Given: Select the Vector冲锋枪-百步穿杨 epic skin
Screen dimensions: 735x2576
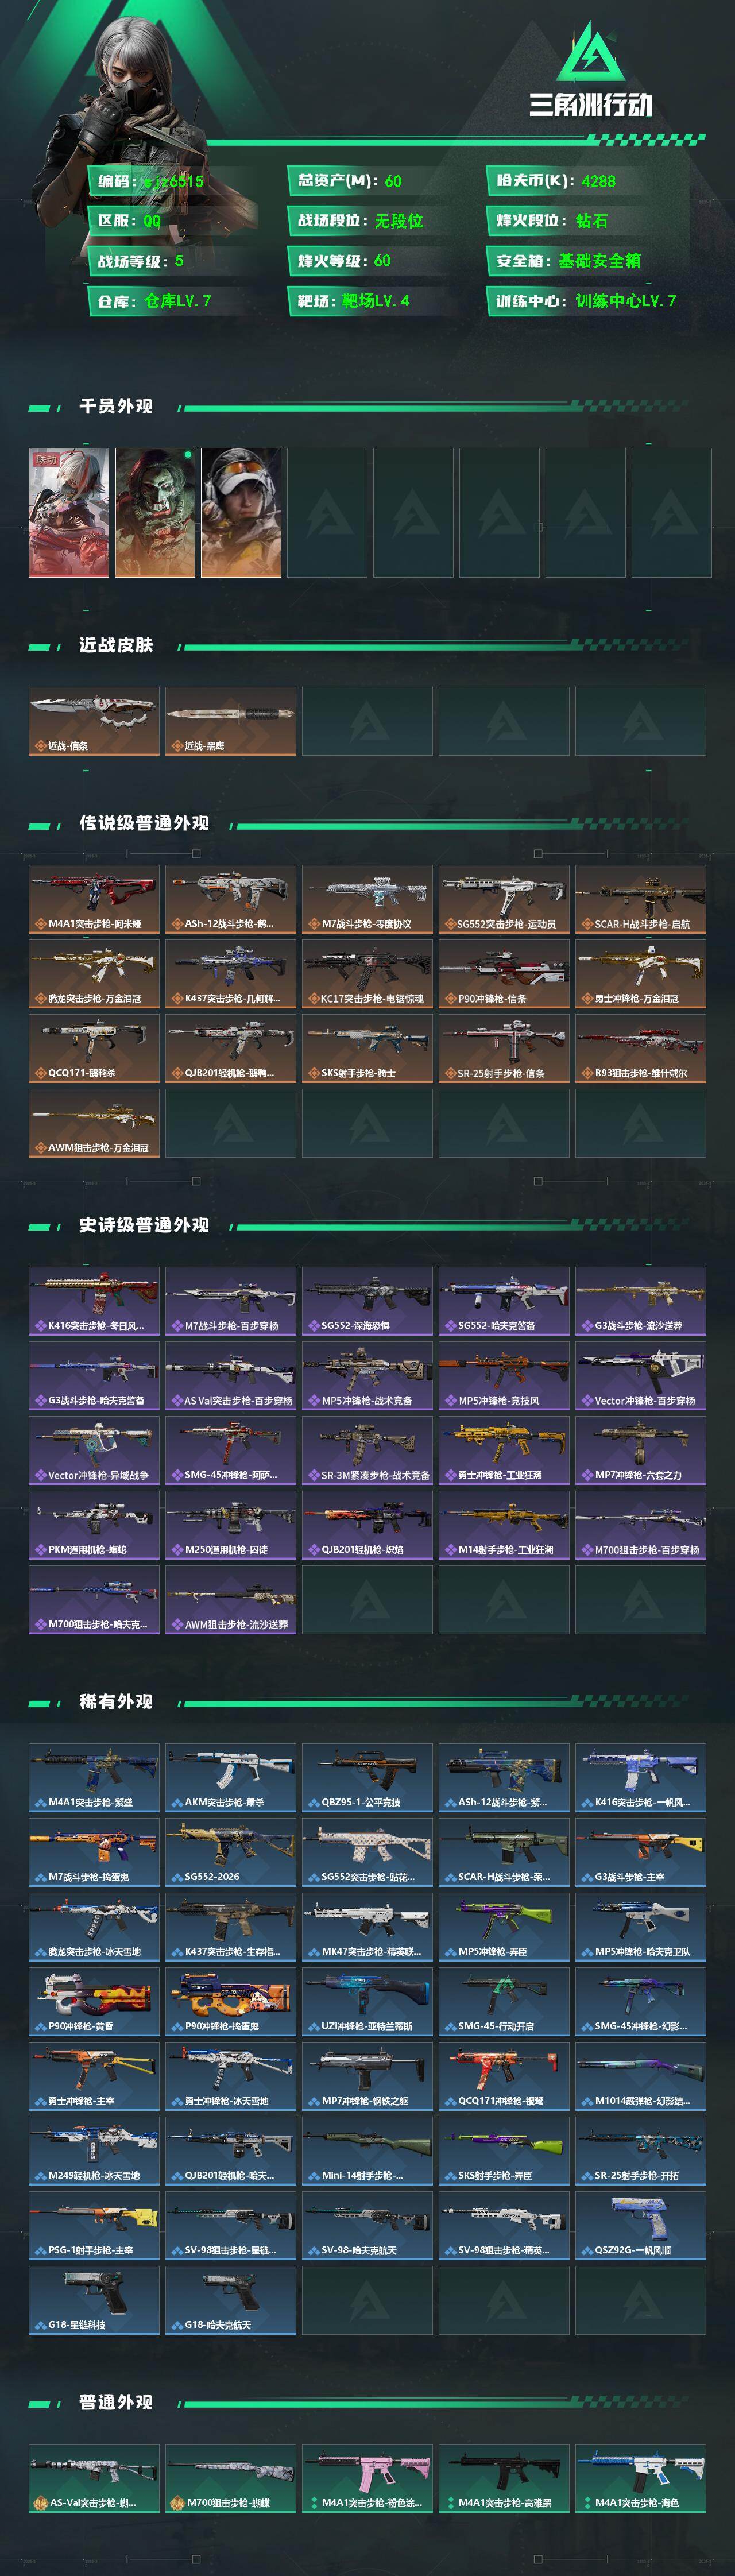Looking at the screenshot, I should click(640, 1376).
